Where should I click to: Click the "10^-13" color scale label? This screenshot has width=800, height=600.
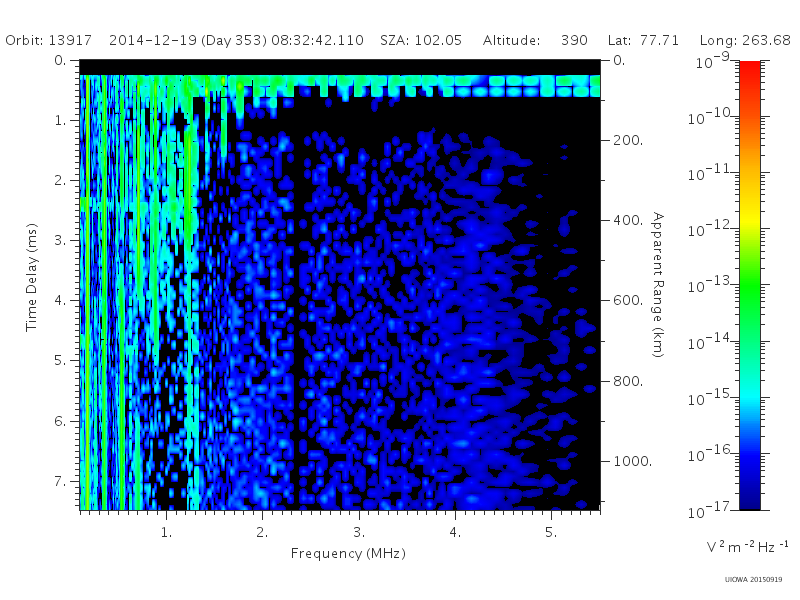[711, 285]
